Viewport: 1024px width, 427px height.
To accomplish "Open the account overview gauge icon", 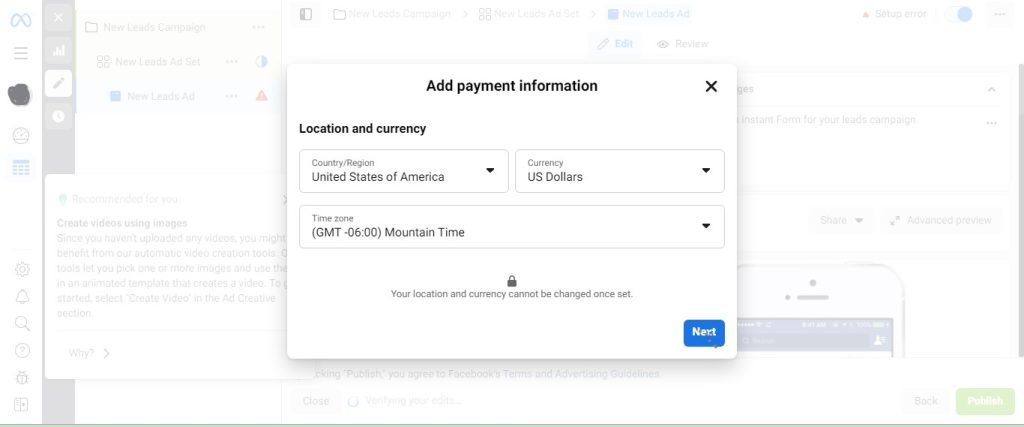I will tap(21, 136).
